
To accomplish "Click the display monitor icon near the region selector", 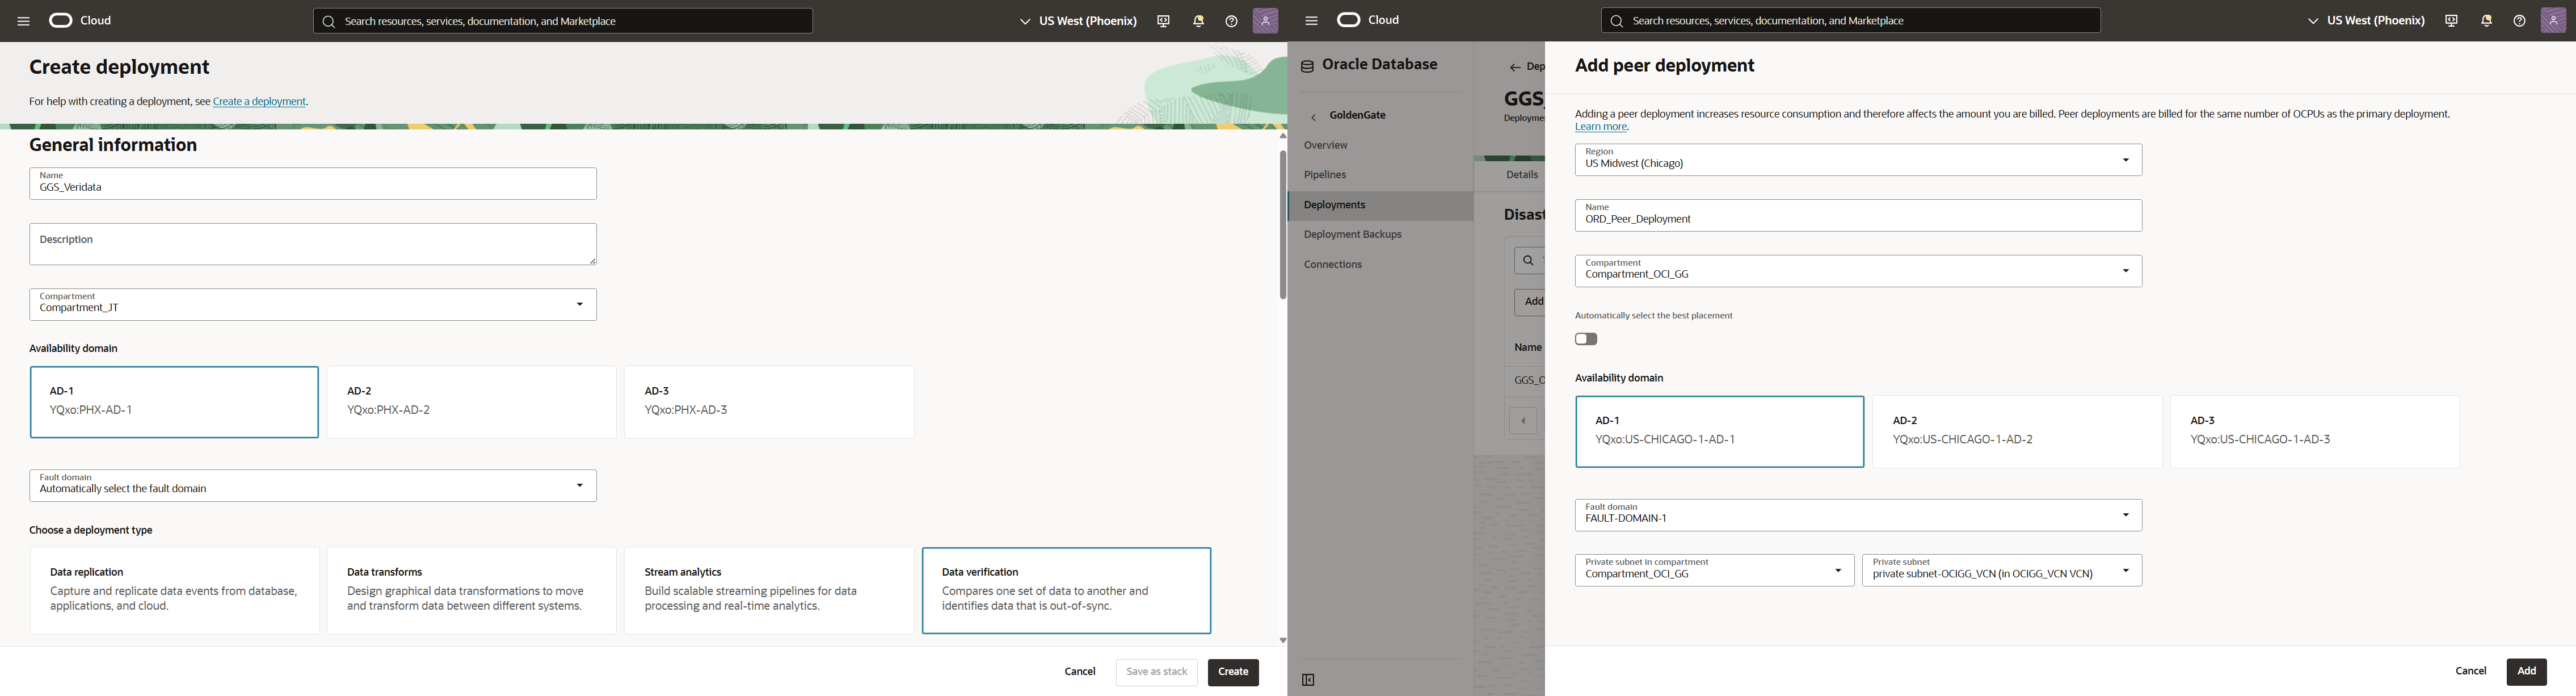I will [1163, 20].
